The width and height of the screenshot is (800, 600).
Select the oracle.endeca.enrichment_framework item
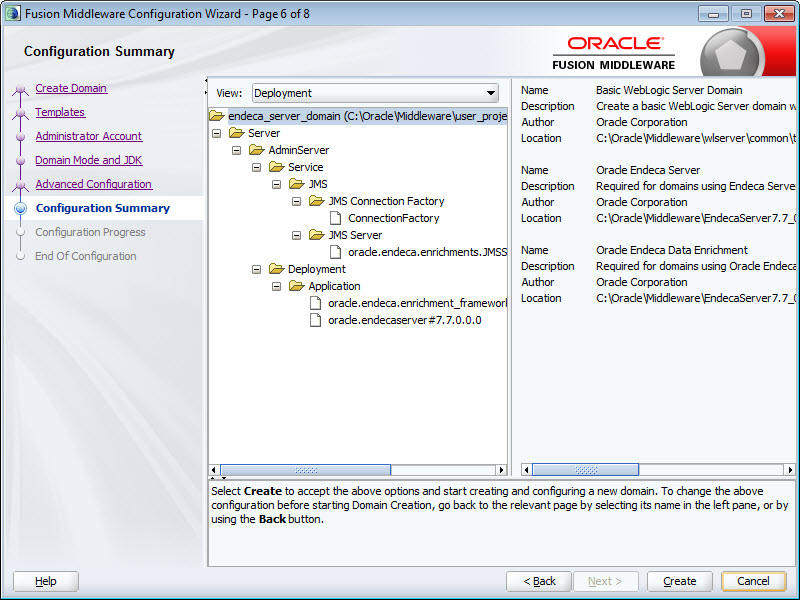pos(417,303)
